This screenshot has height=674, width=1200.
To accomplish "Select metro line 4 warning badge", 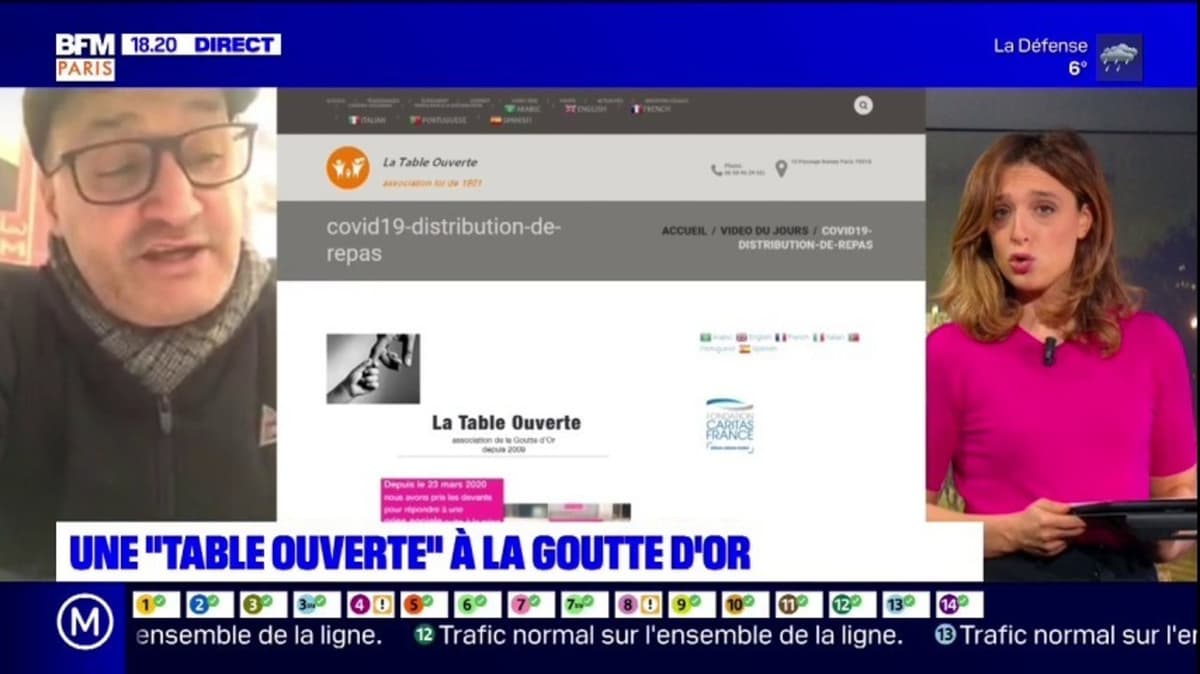I will click(370, 604).
